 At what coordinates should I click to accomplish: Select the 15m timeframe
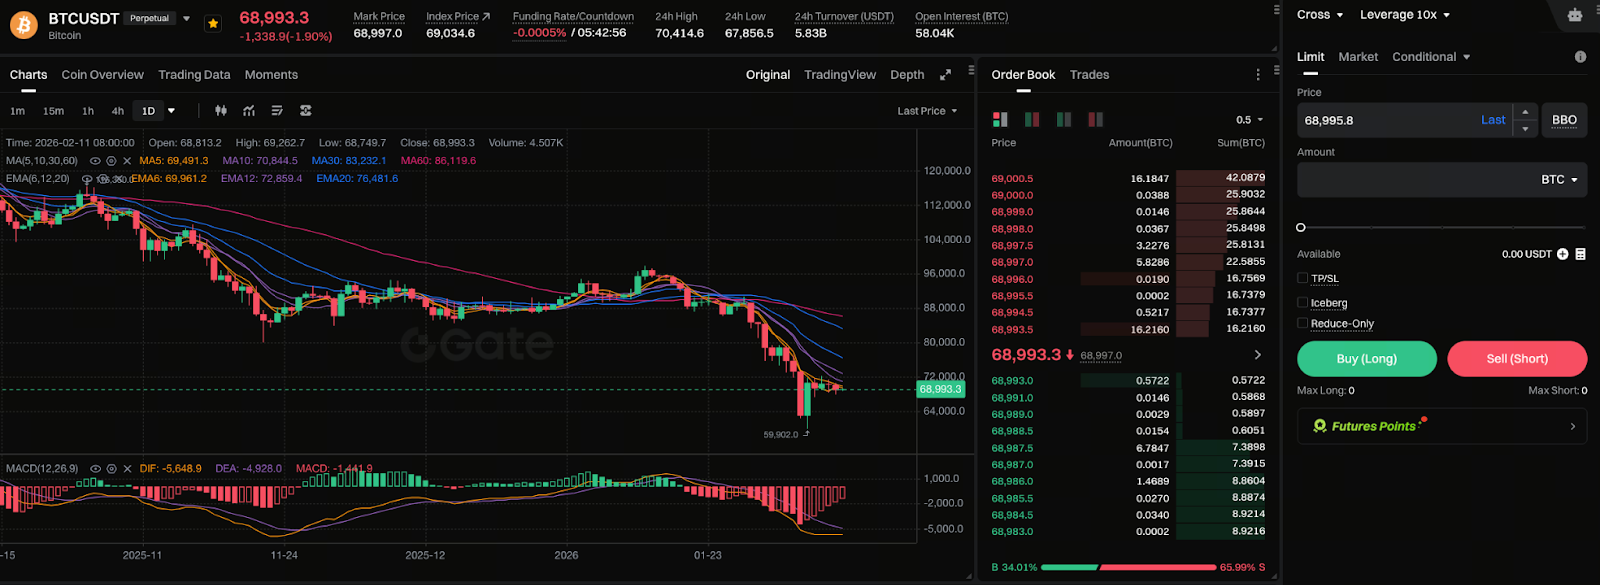(x=53, y=111)
